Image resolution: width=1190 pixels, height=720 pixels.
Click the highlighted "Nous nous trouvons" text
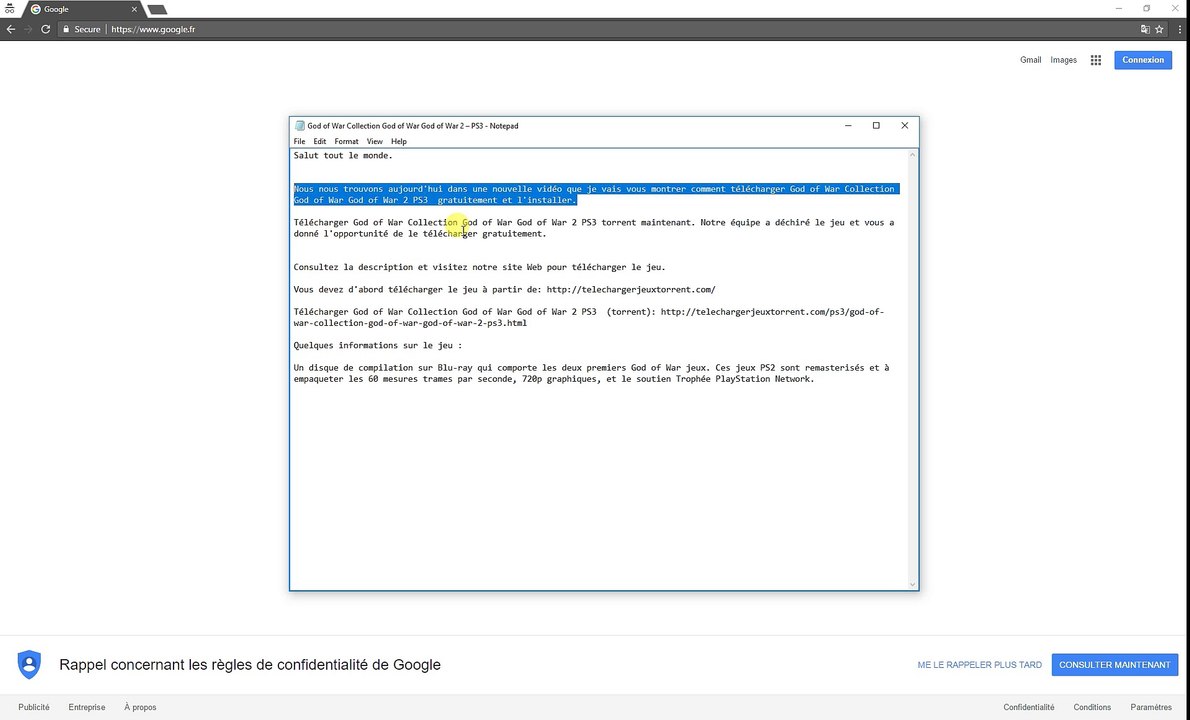point(596,194)
